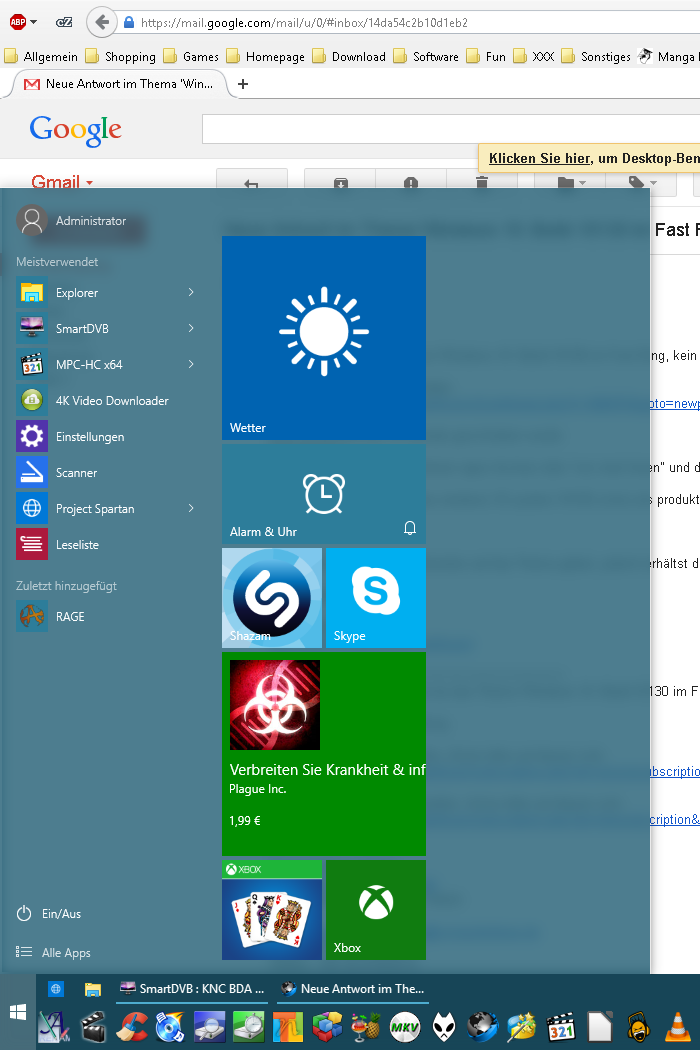Open the Shopping bookmarks folder

(121, 56)
